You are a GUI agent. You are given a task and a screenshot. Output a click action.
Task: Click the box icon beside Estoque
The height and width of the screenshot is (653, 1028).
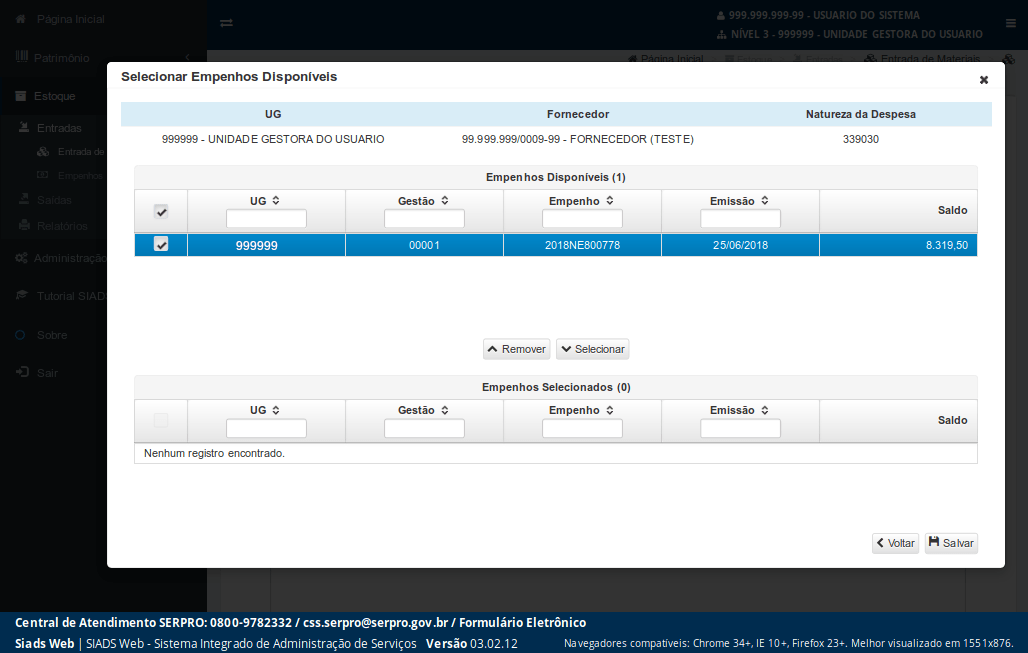click(x=21, y=96)
